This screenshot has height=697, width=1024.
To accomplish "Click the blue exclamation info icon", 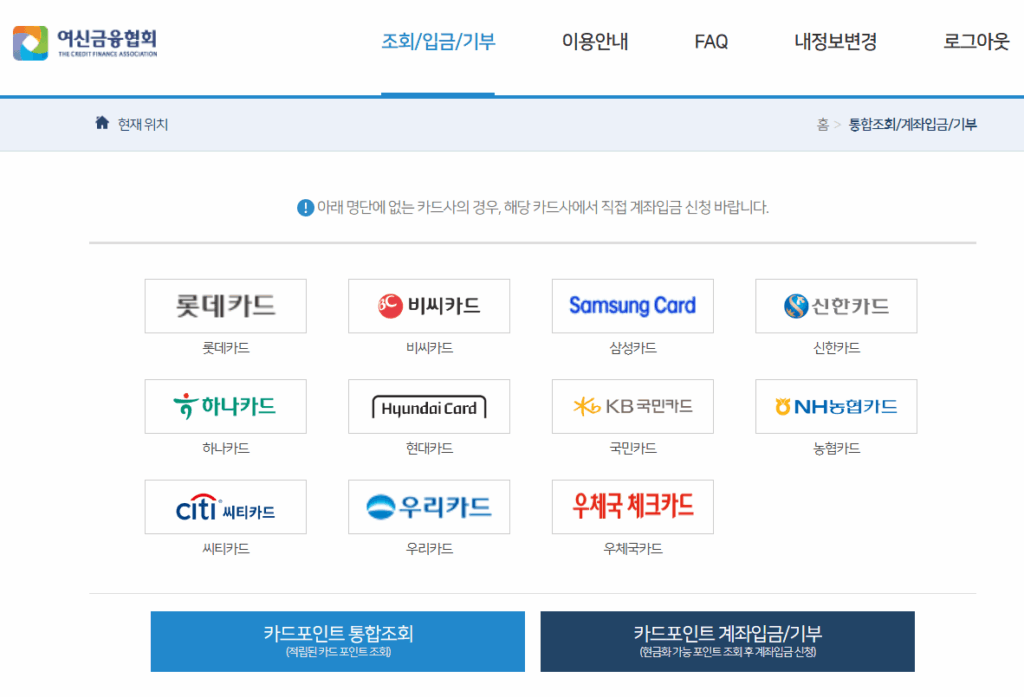I will coord(305,208).
